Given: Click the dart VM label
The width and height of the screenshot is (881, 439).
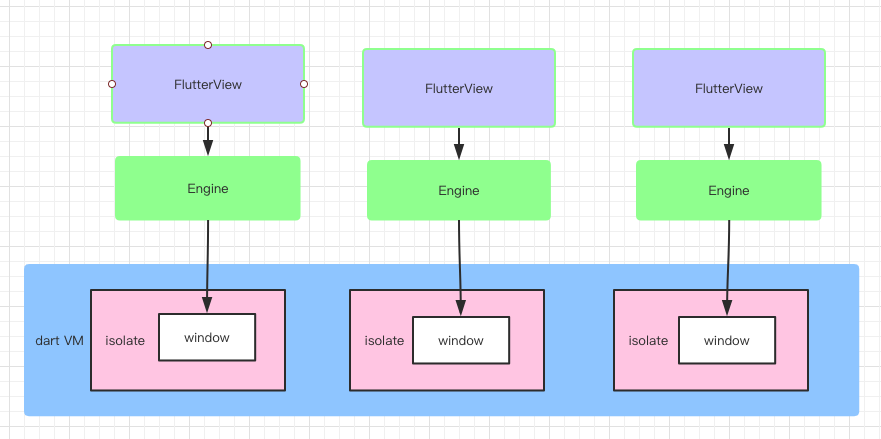Looking at the screenshot, I should tap(60, 341).
